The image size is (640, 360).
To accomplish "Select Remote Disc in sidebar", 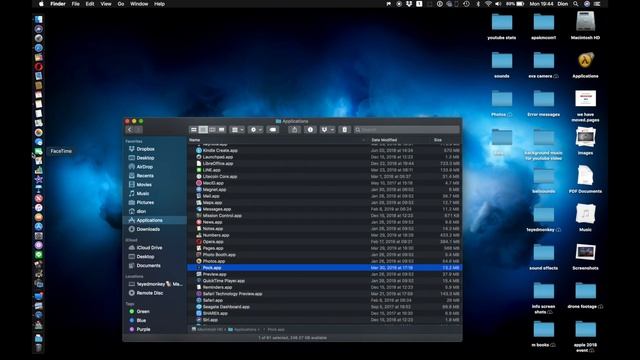I will pyautogui.click(x=150, y=293).
